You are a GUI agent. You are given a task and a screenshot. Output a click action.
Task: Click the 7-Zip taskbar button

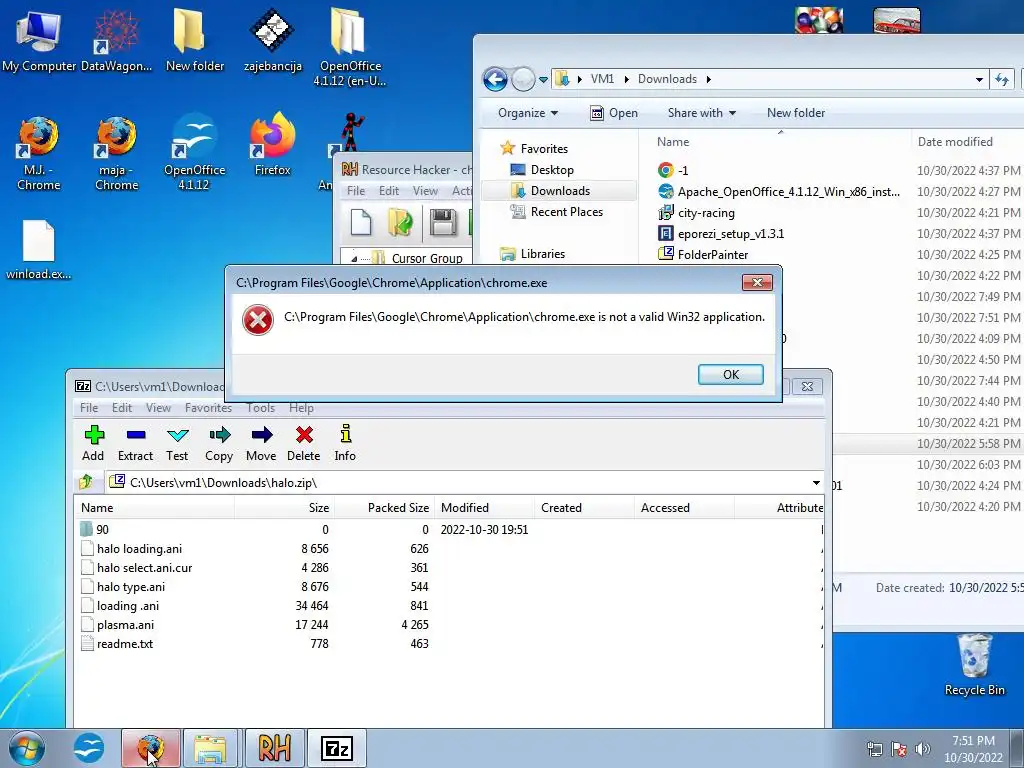coord(337,748)
